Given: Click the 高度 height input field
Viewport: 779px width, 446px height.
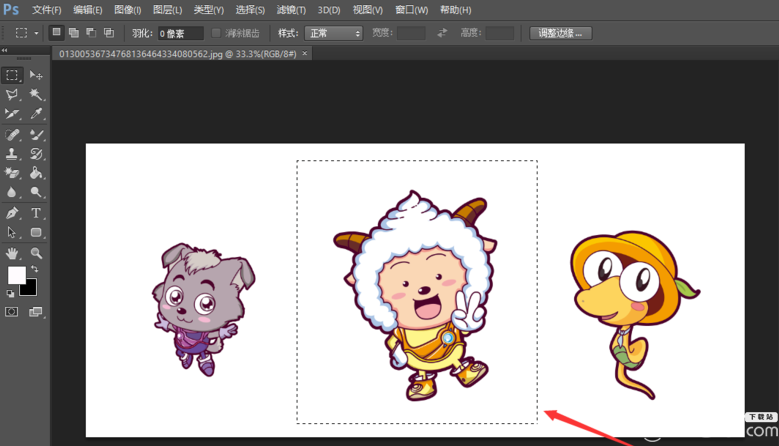Looking at the screenshot, I should coord(500,33).
